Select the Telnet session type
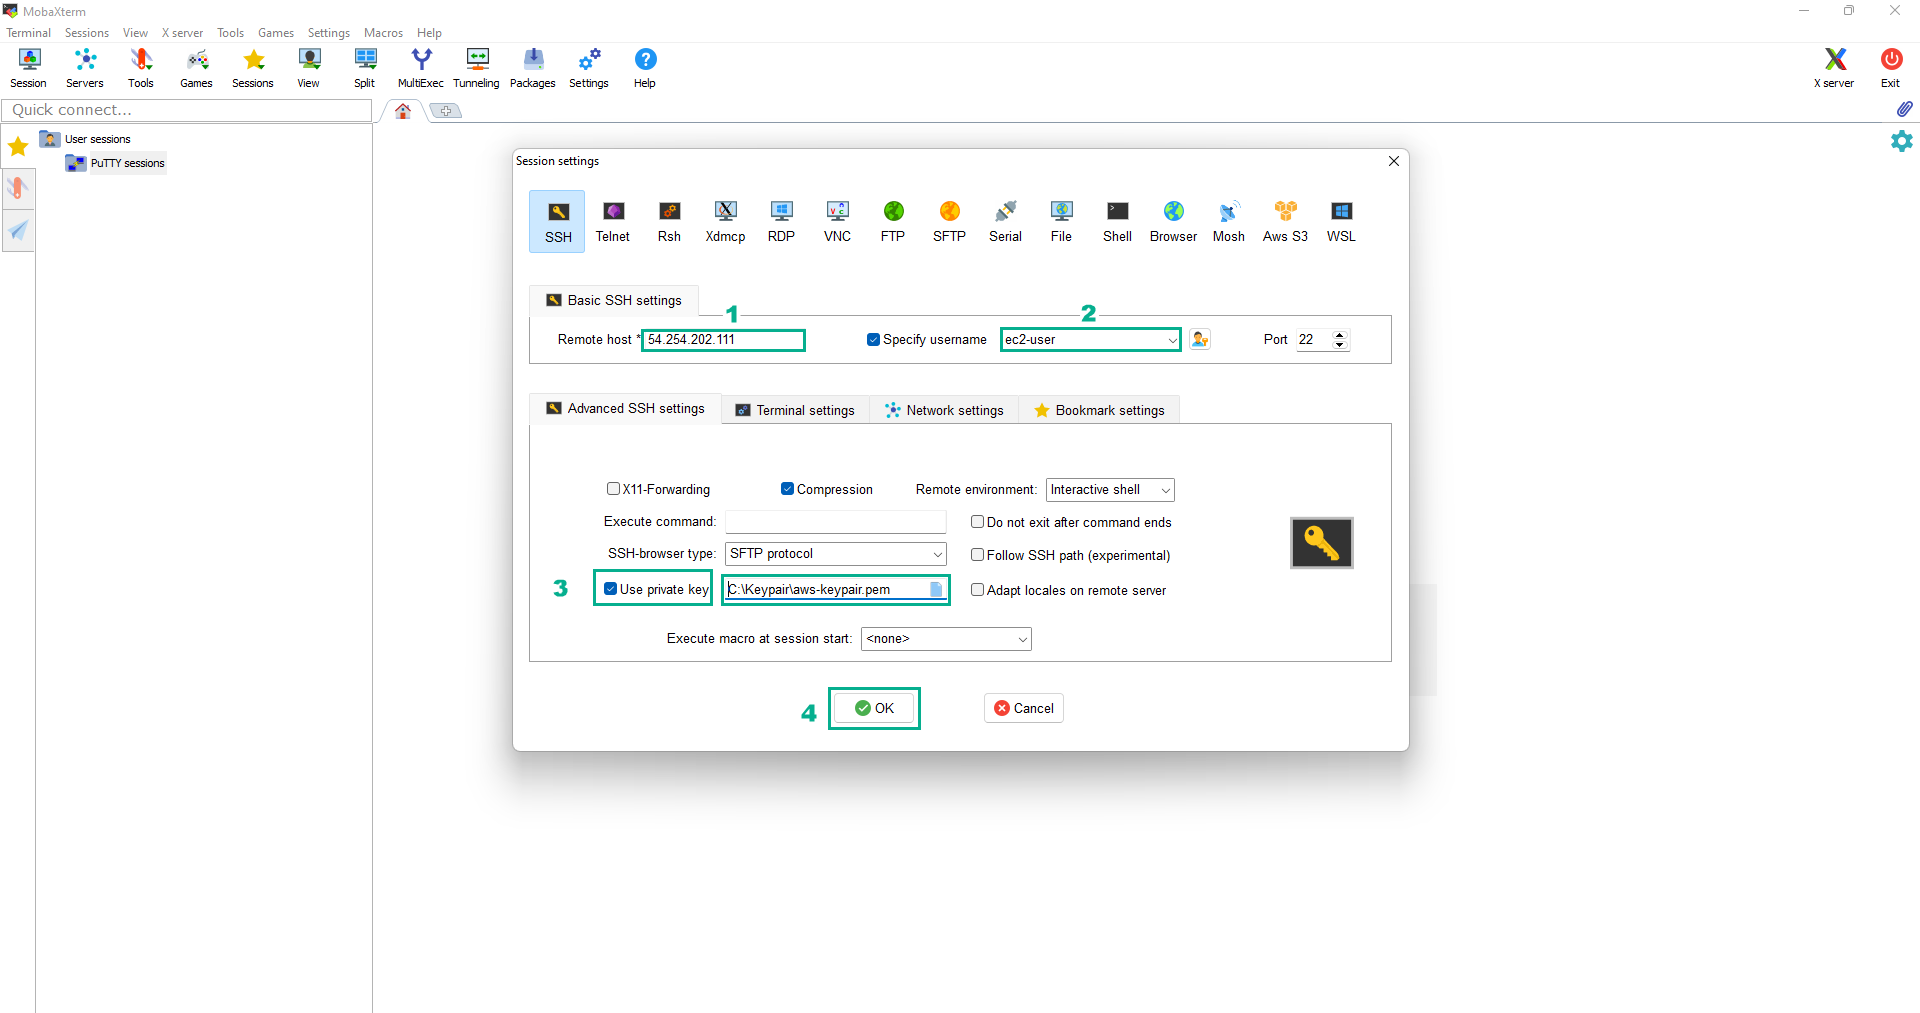This screenshot has height=1013, width=1920. (x=613, y=222)
